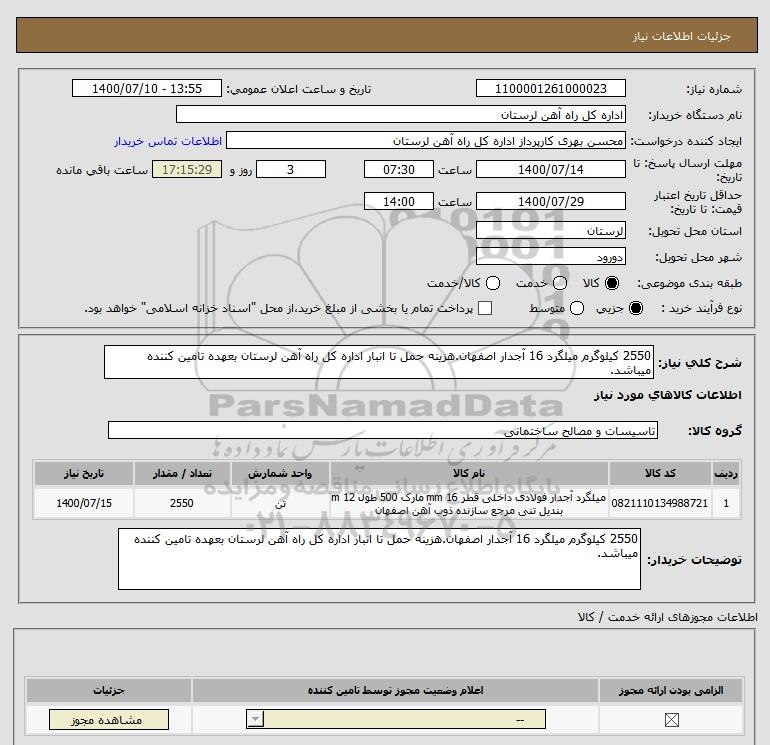Click the validity time 14:00 field

399,201
